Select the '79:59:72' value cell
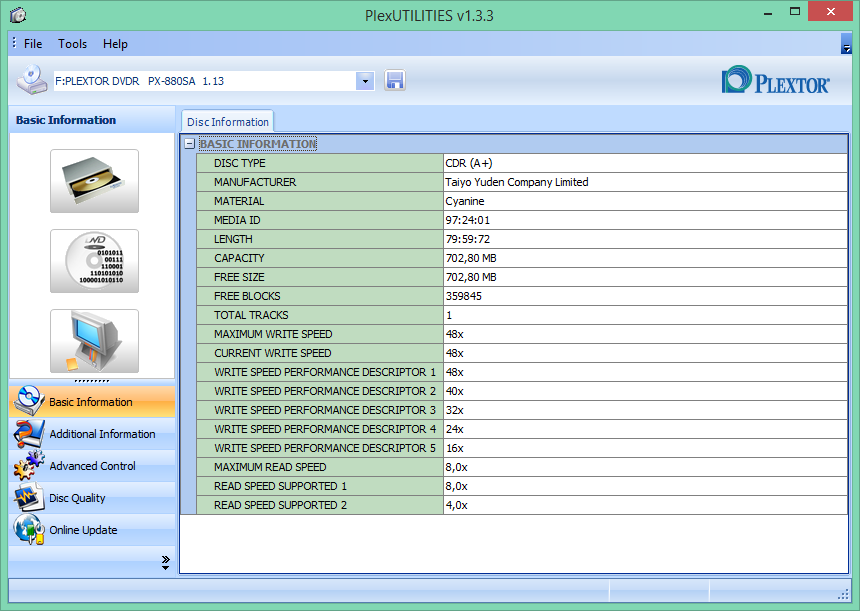 (x=646, y=239)
